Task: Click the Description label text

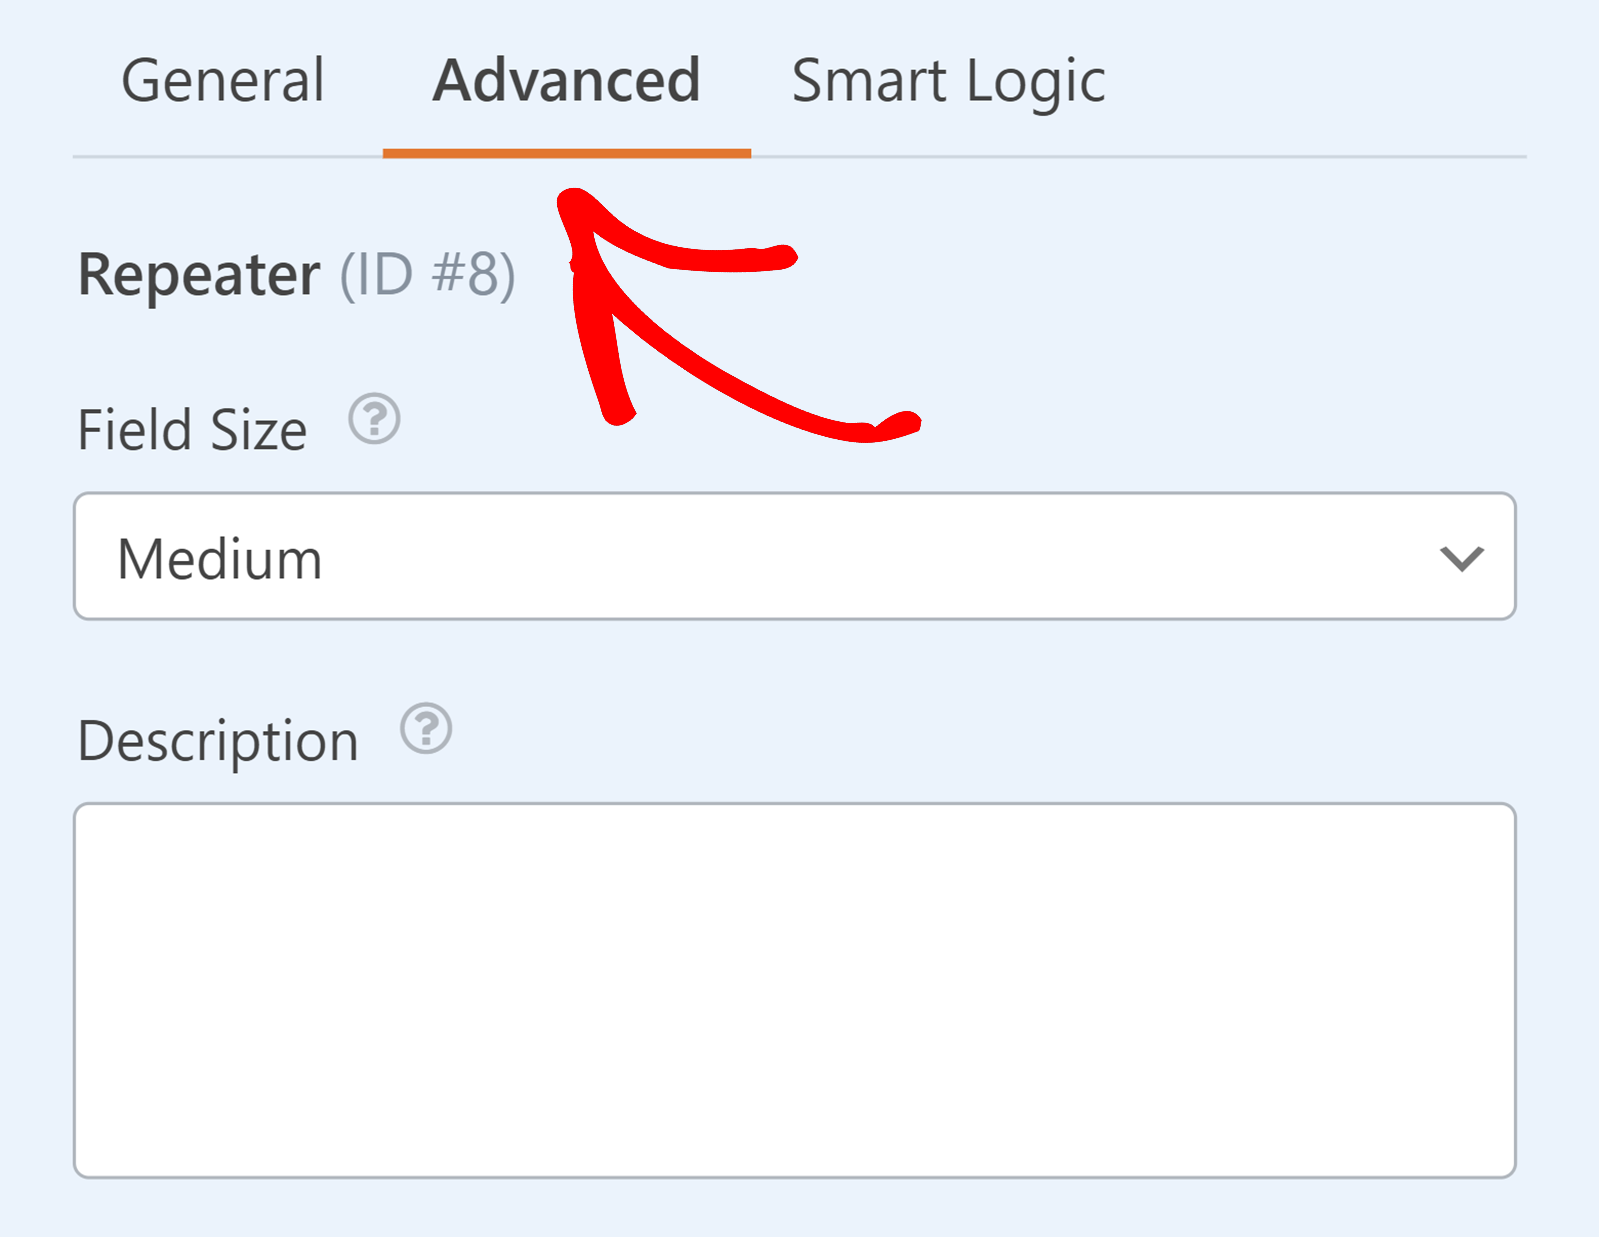Action: click(218, 741)
